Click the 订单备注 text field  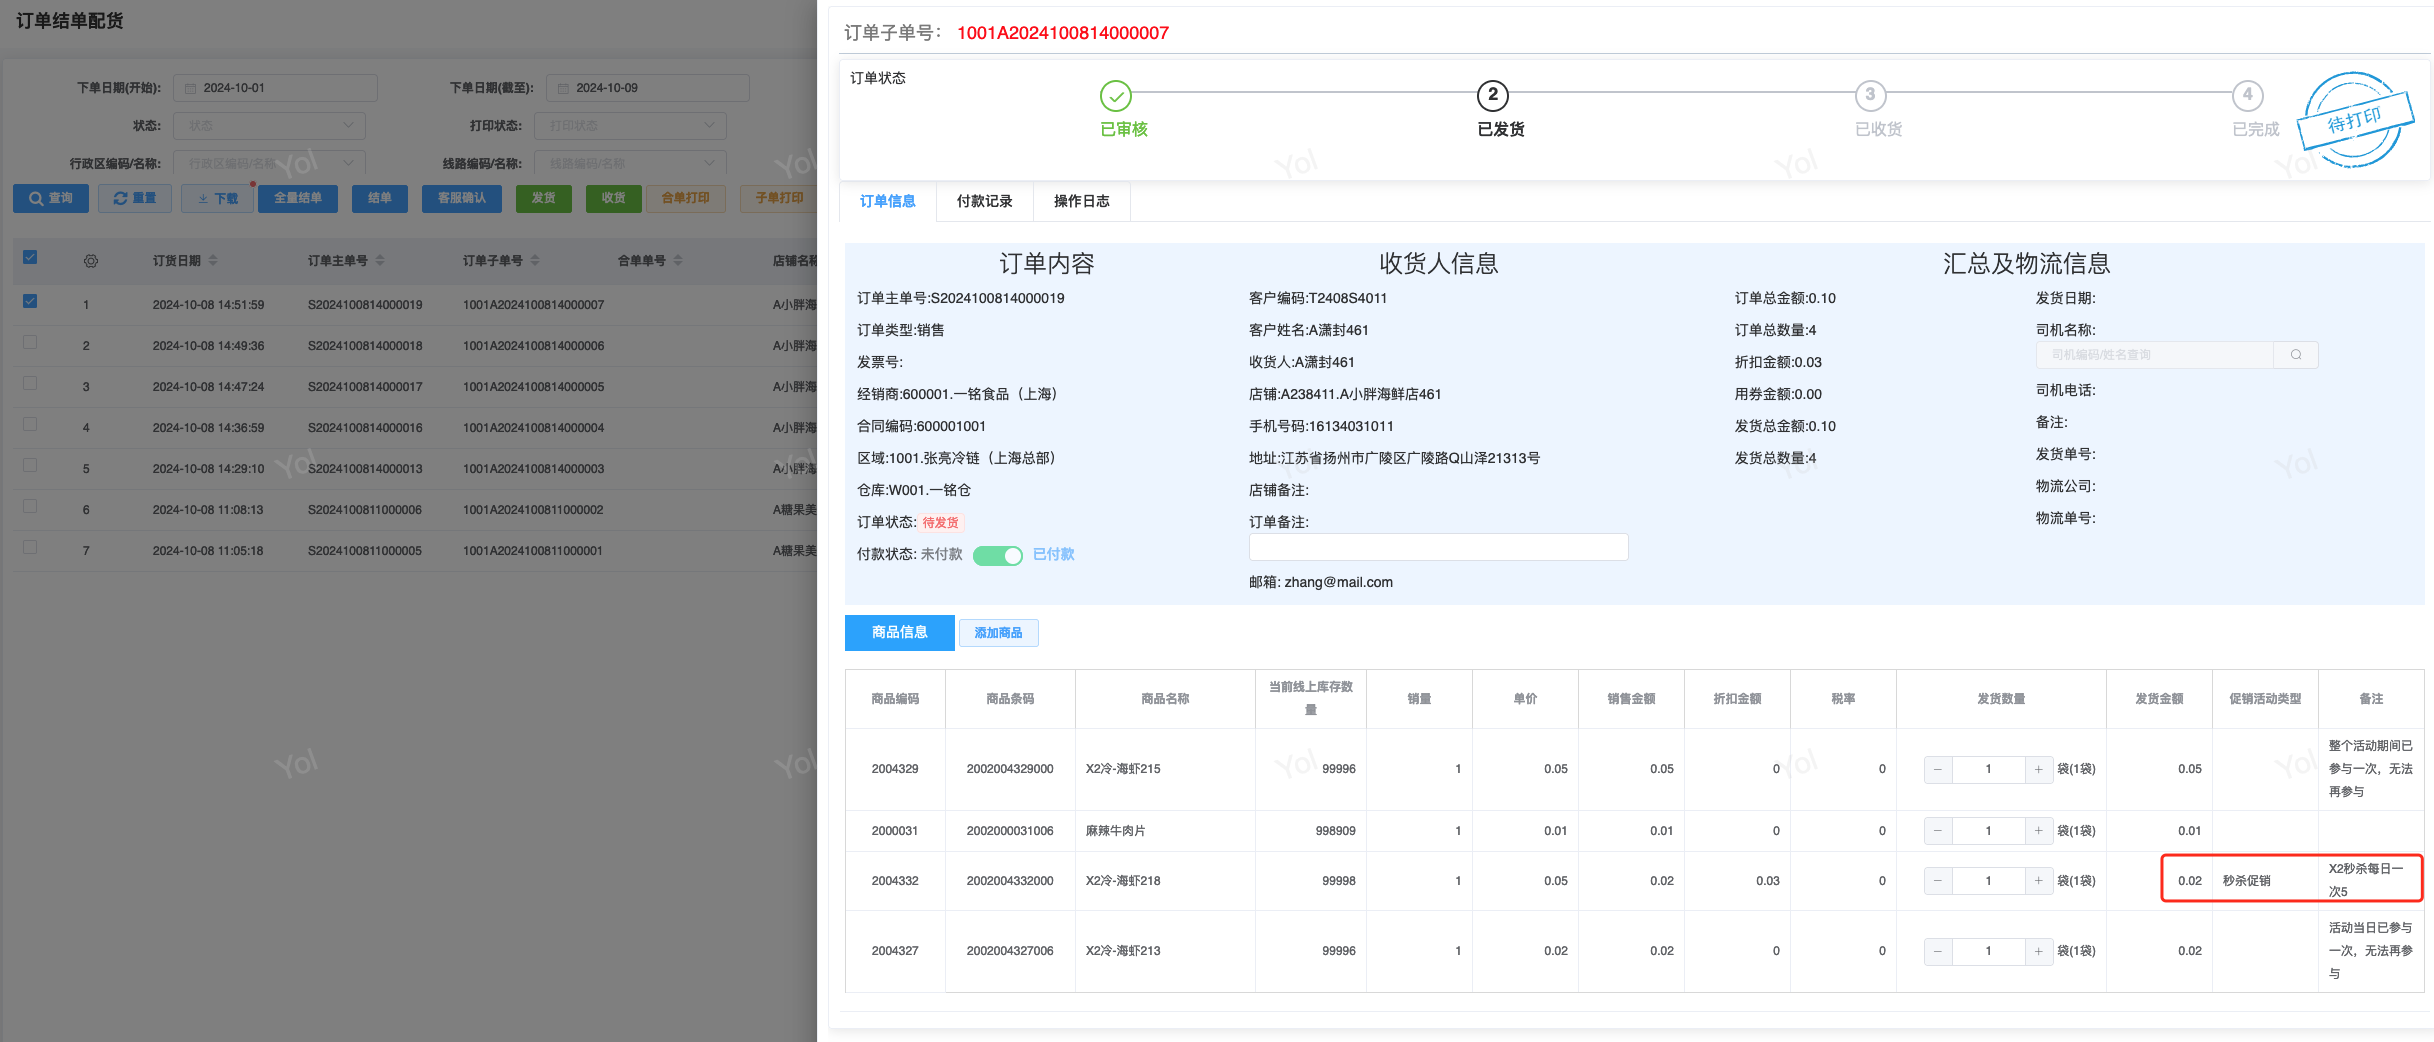tap(1438, 547)
